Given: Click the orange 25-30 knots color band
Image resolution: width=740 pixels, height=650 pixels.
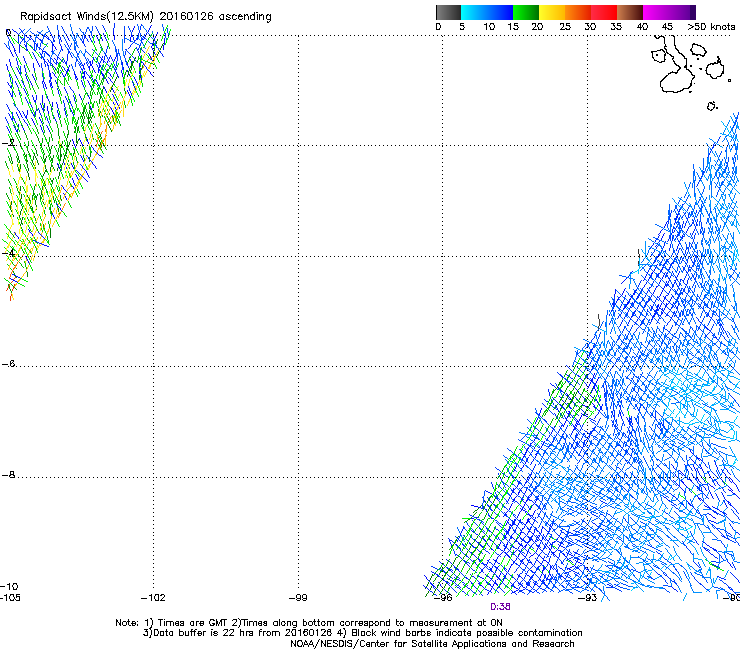Looking at the screenshot, I should click(x=578, y=12).
